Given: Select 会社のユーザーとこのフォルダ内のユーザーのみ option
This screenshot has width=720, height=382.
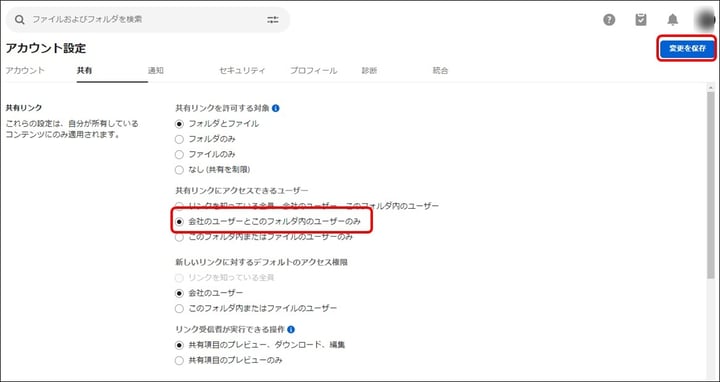Looking at the screenshot, I should [x=179, y=222].
